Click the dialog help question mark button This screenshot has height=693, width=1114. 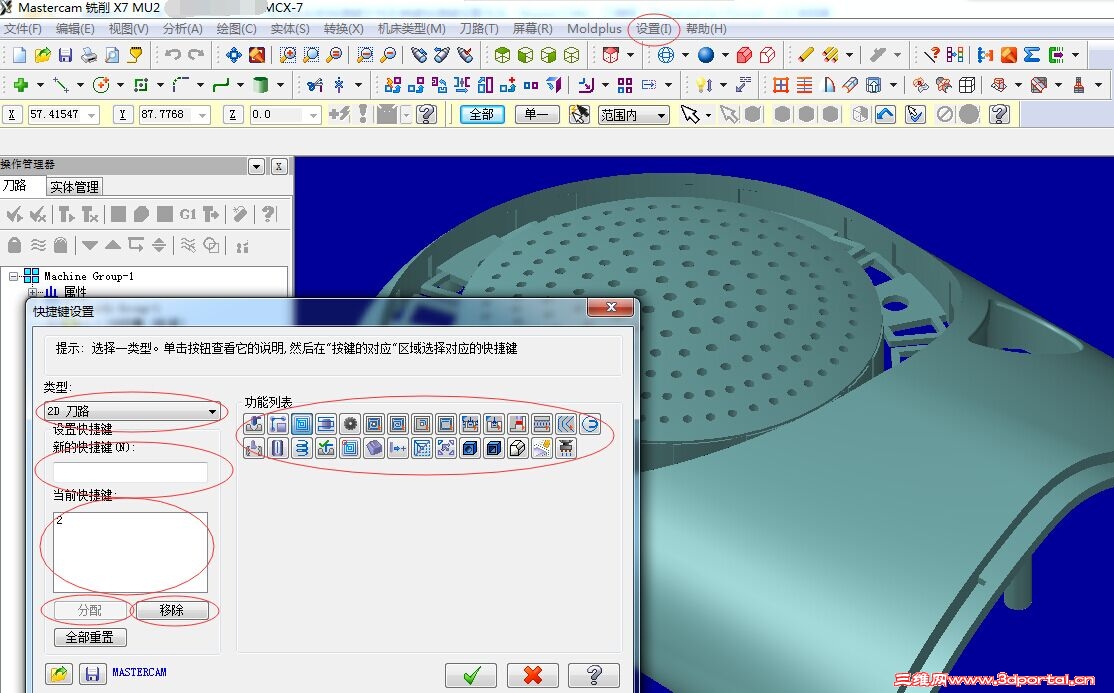pyautogui.click(x=594, y=675)
